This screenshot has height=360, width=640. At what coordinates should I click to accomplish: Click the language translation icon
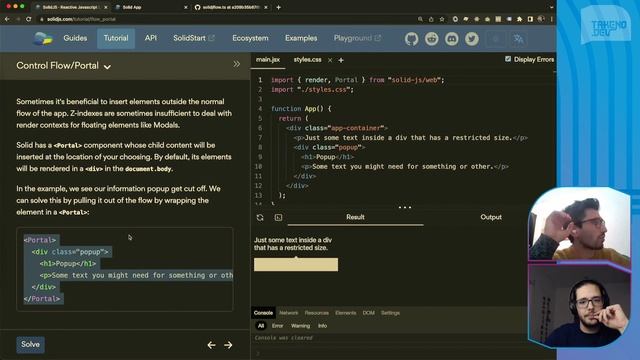point(518,39)
